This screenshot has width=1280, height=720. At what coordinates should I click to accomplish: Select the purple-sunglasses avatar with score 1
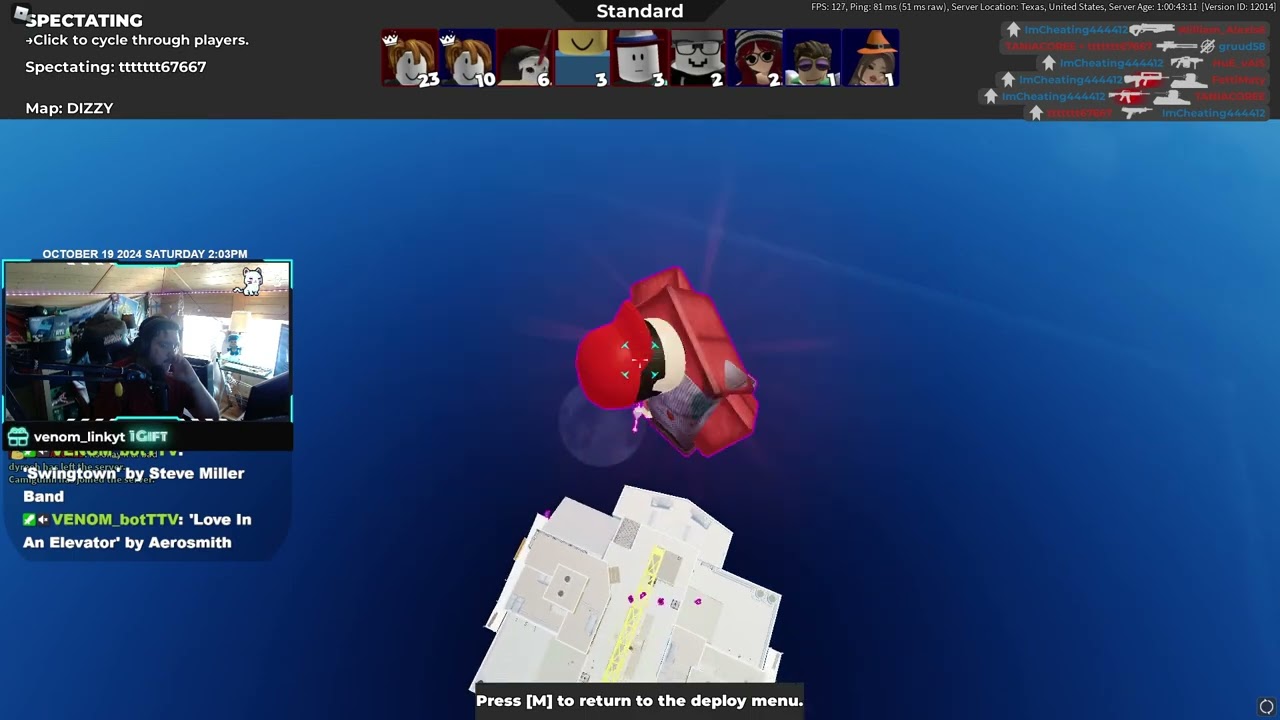[812, 59]
